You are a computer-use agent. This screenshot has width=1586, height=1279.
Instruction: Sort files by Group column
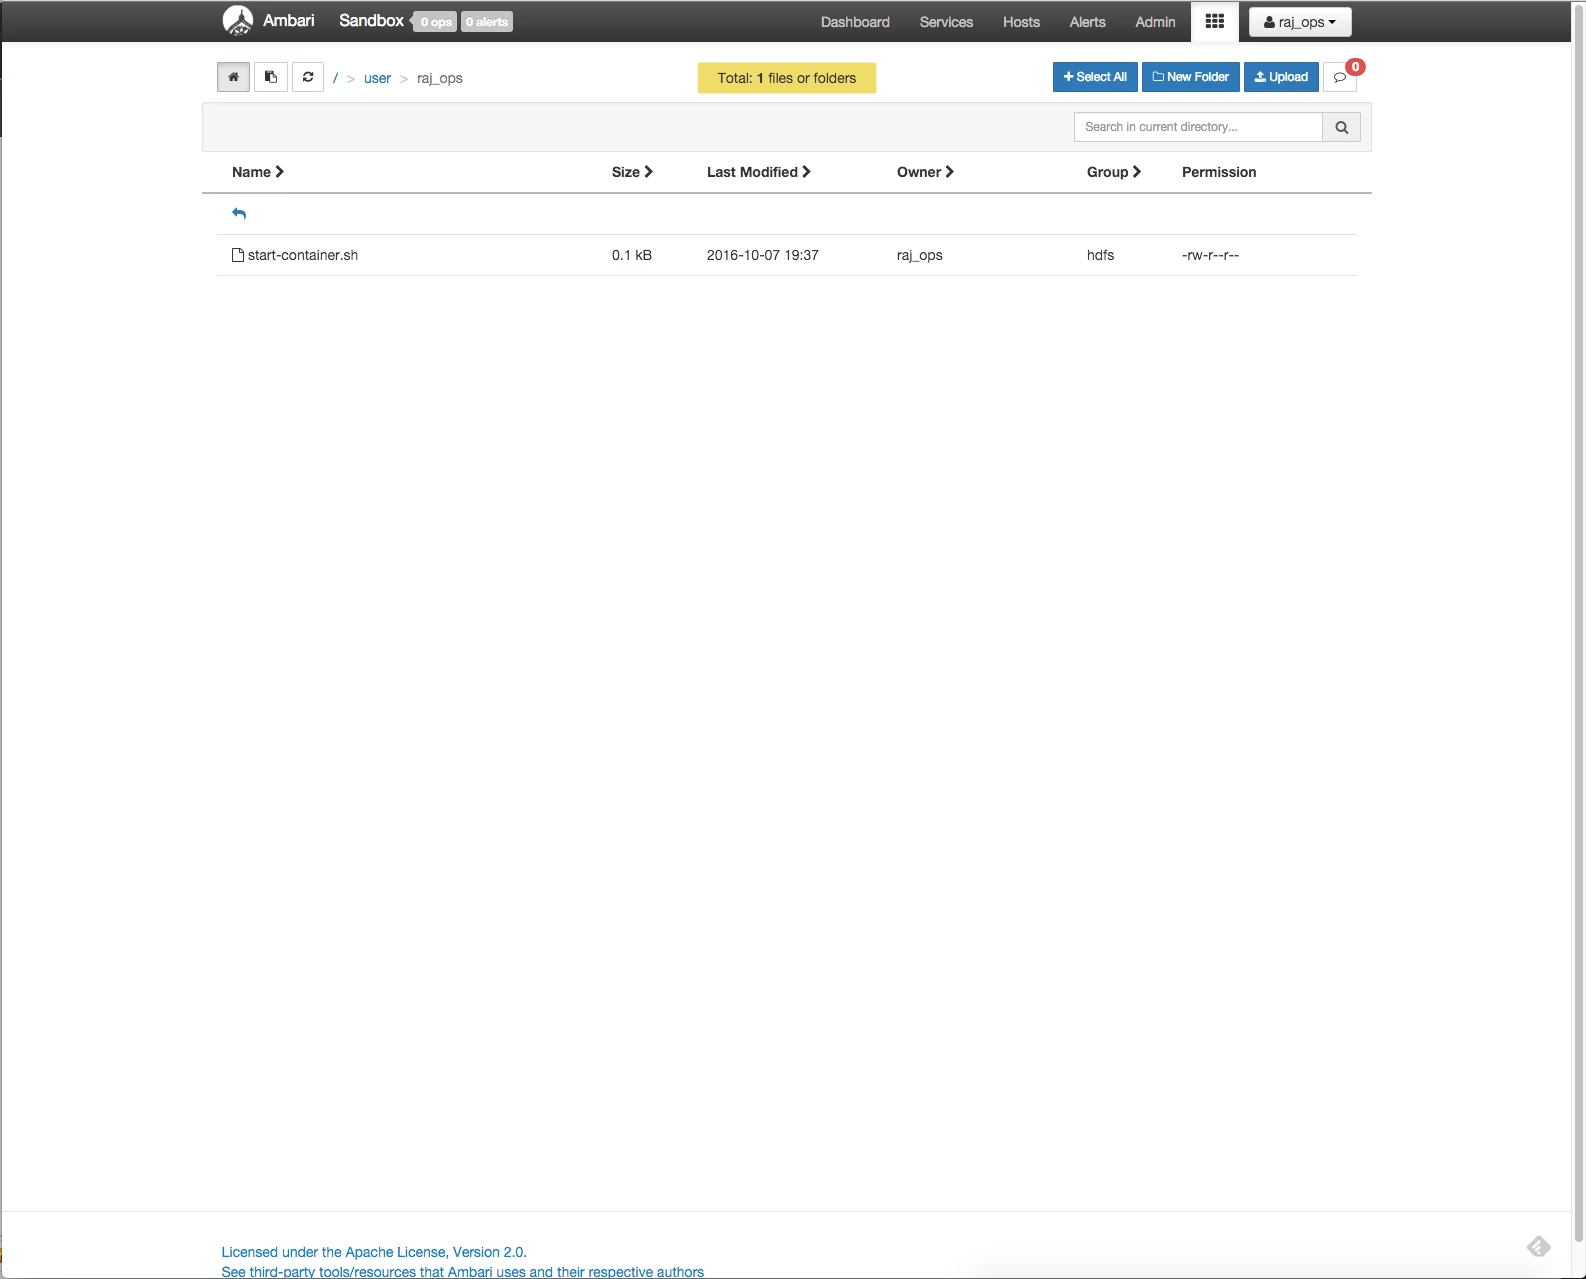point(1114,172)
